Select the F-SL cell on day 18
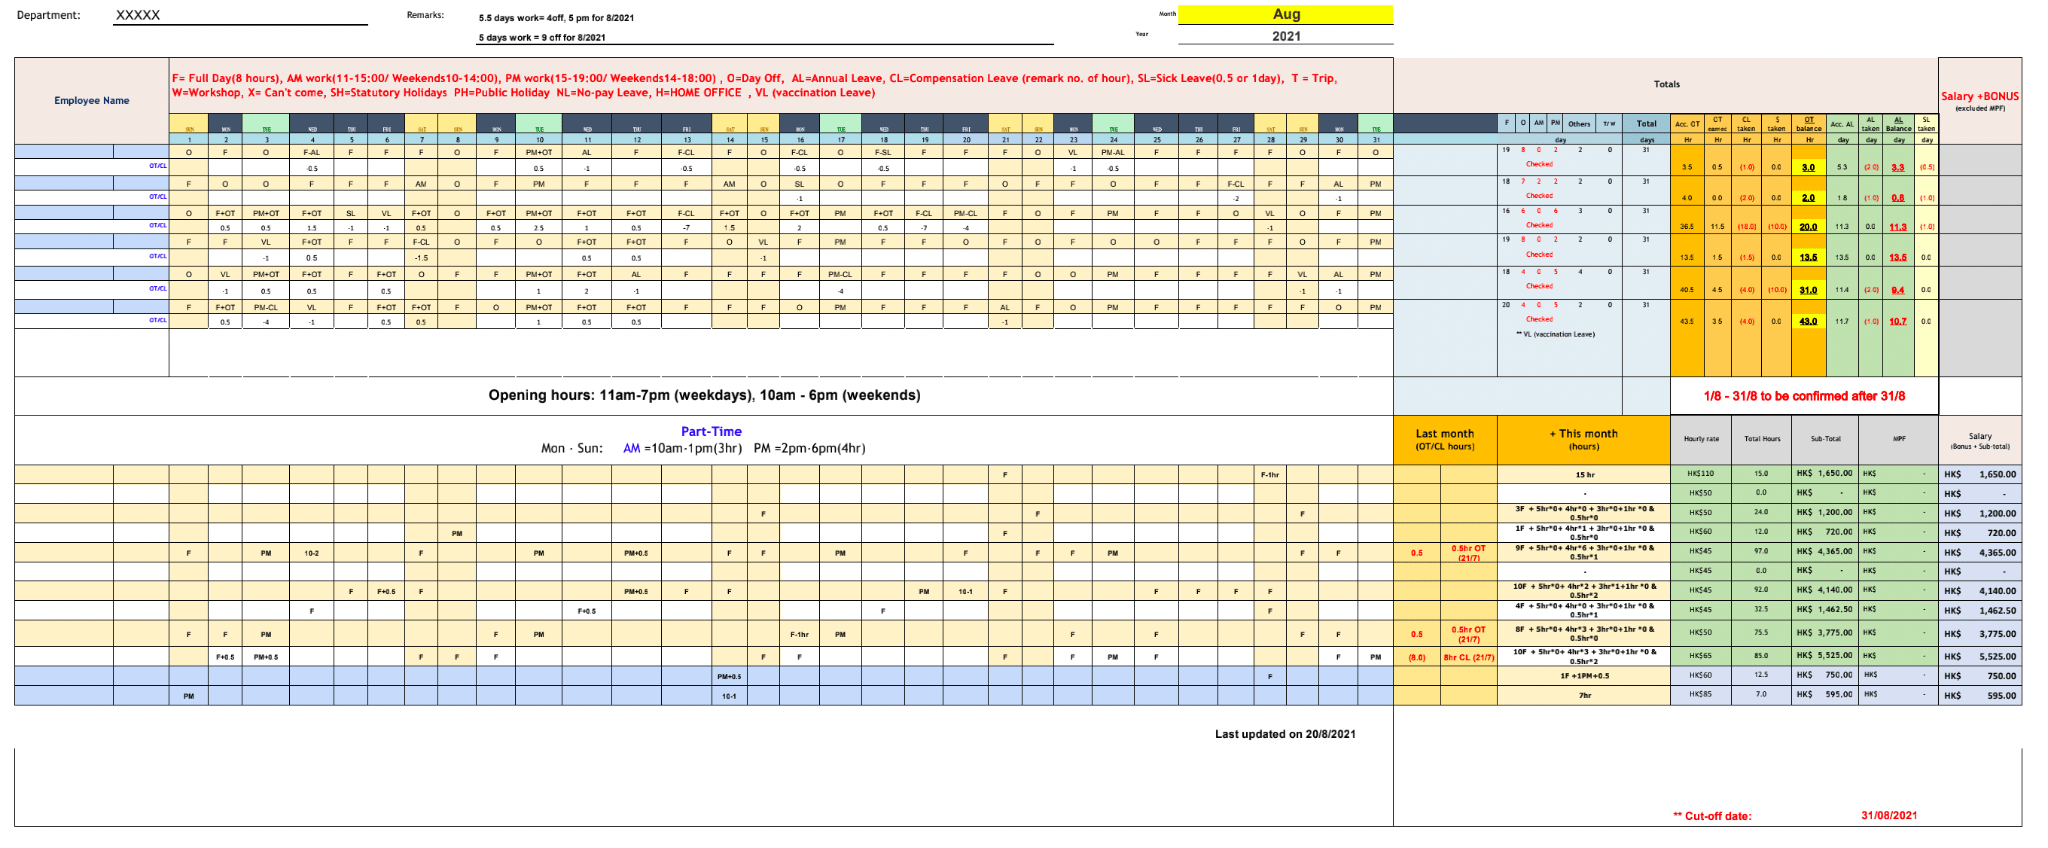 click(883, 153)
